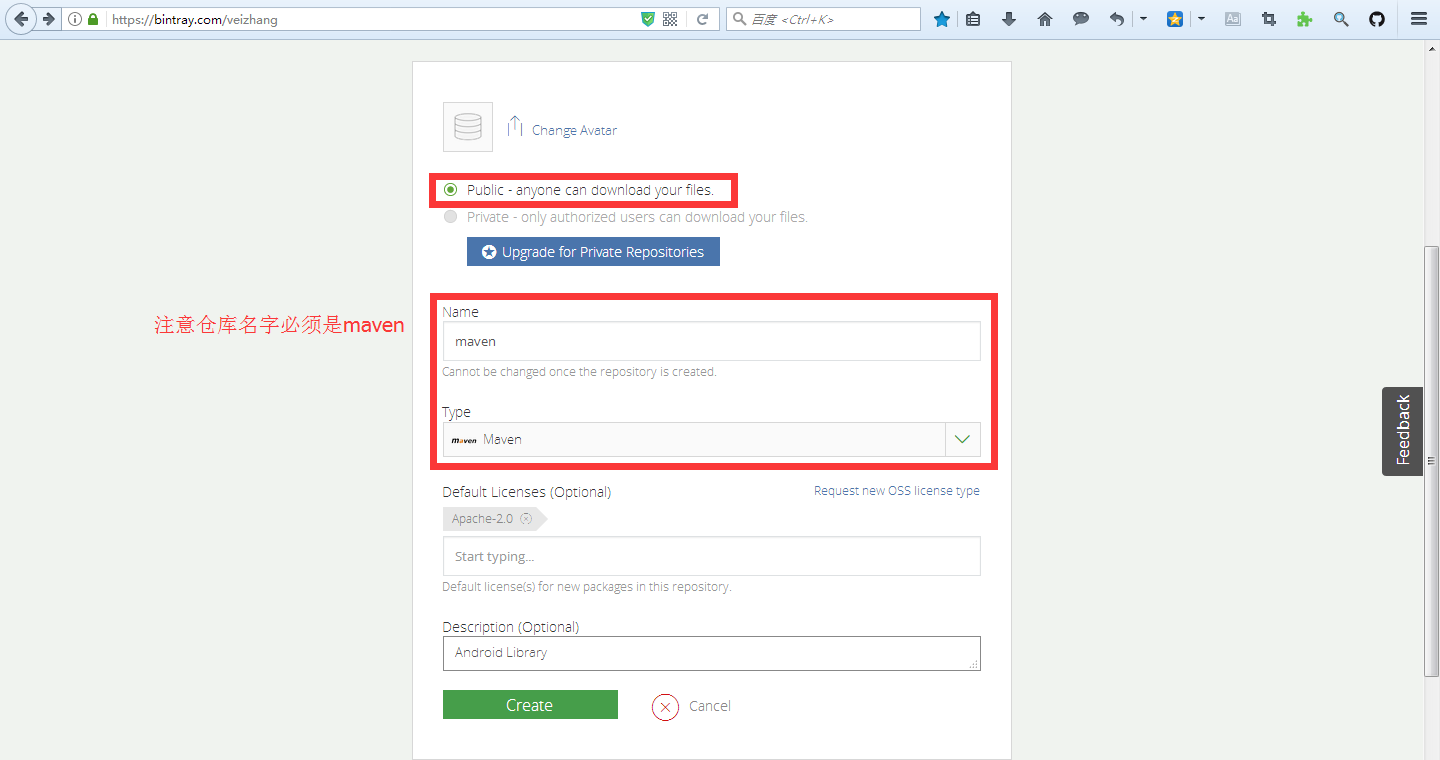Open the downloads arrow icon
The width and height of the screenshot is (1440, 760).
1009,19
